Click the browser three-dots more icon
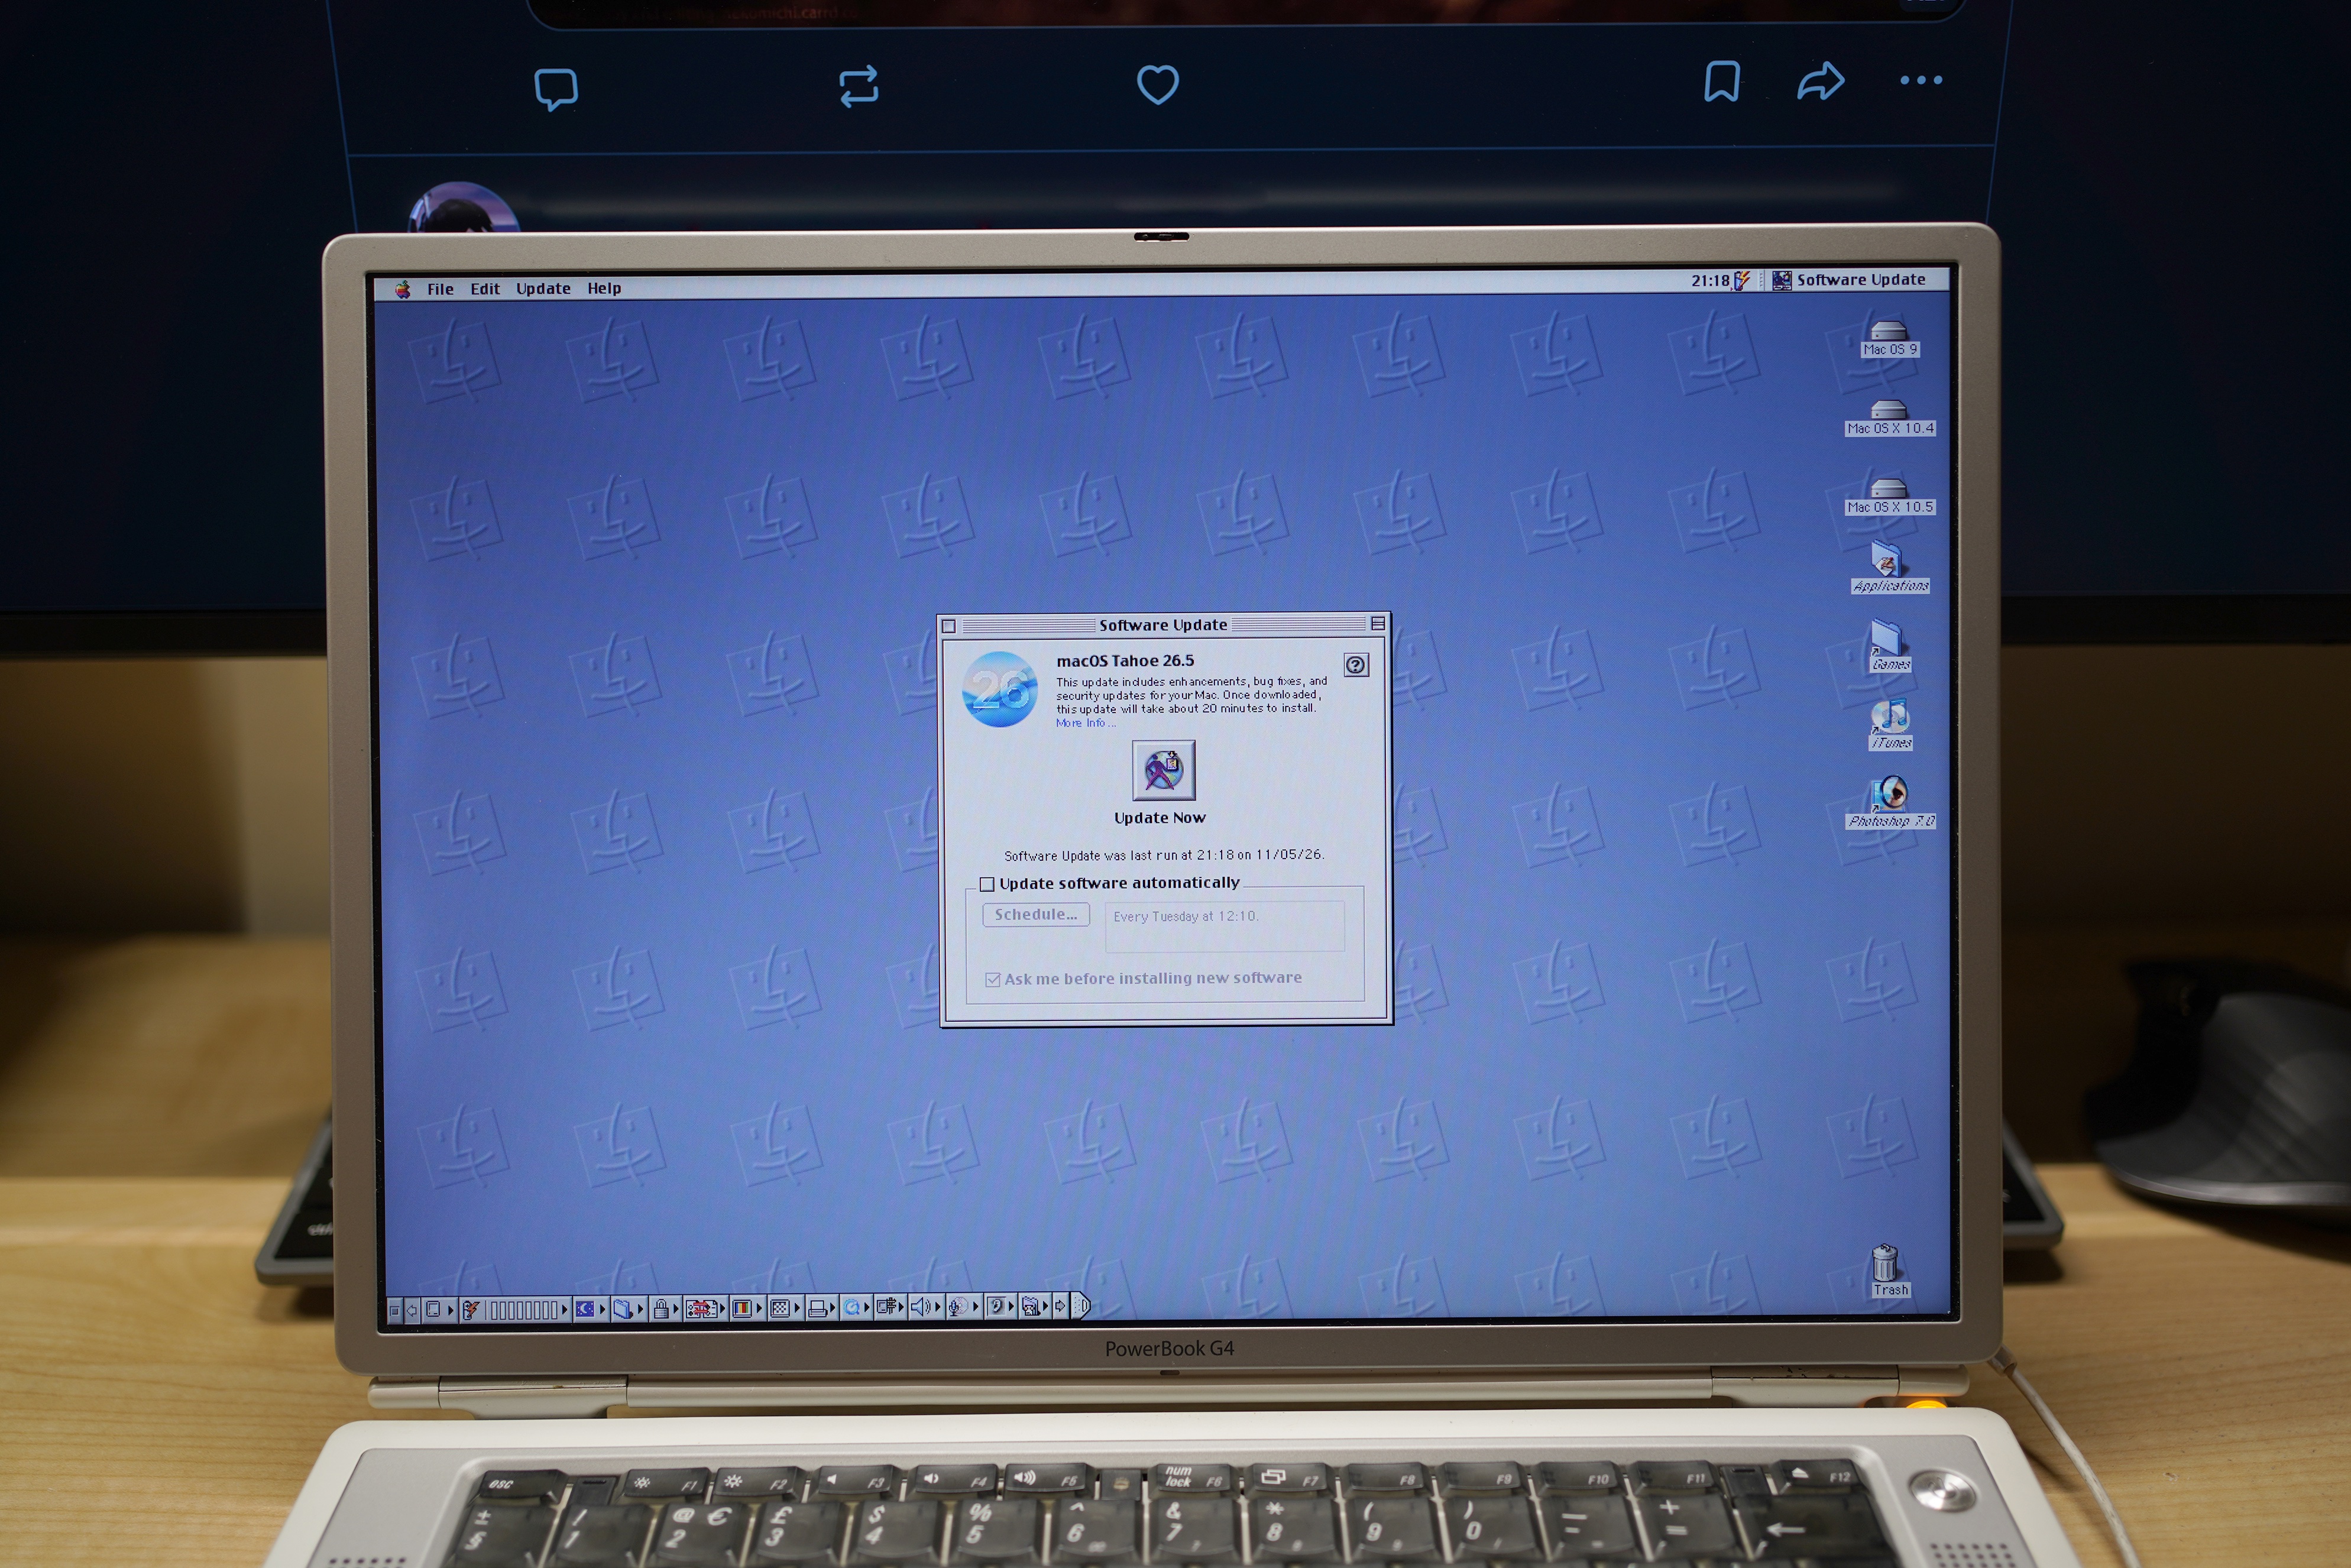Screen dimensions: 2351x1568 [x=1921, y=80]
